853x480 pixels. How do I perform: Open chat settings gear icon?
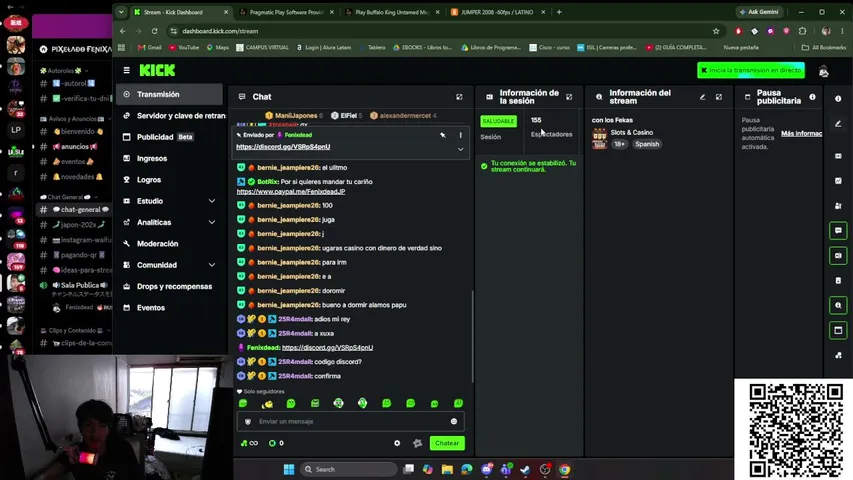click(397, 443)
